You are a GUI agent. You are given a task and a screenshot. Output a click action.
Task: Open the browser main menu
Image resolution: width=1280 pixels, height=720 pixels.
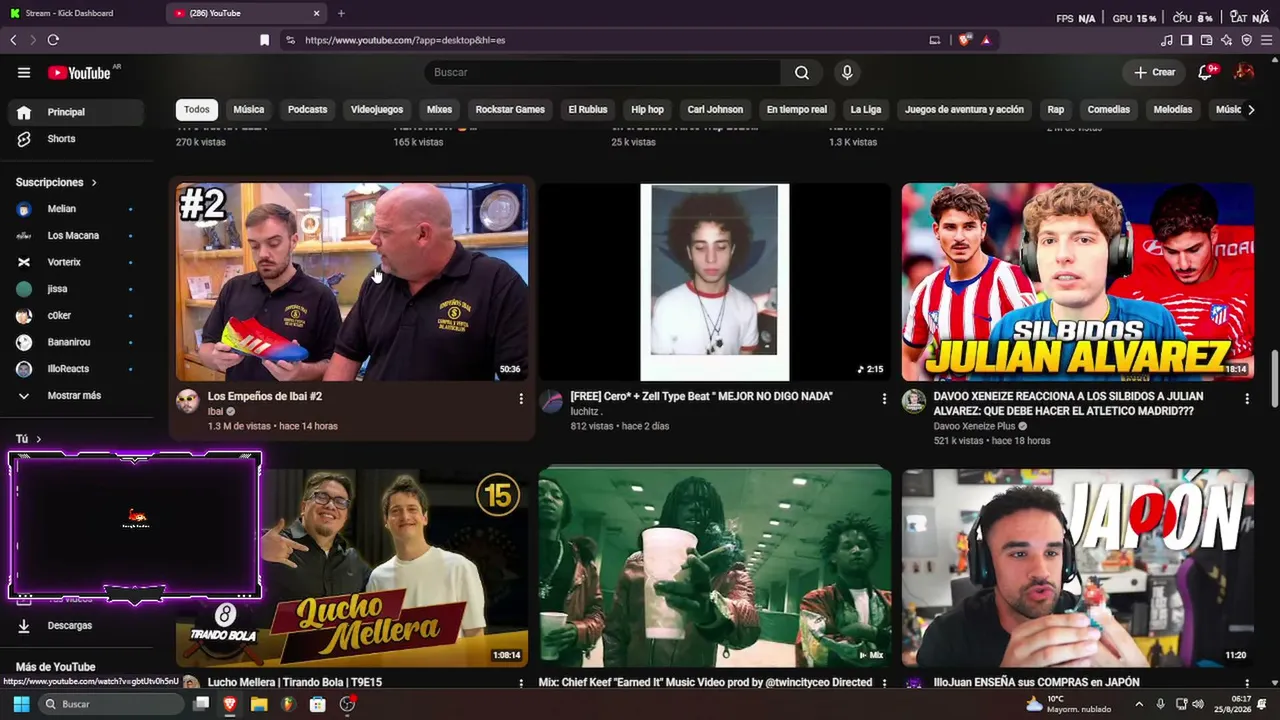[1266, 40]
